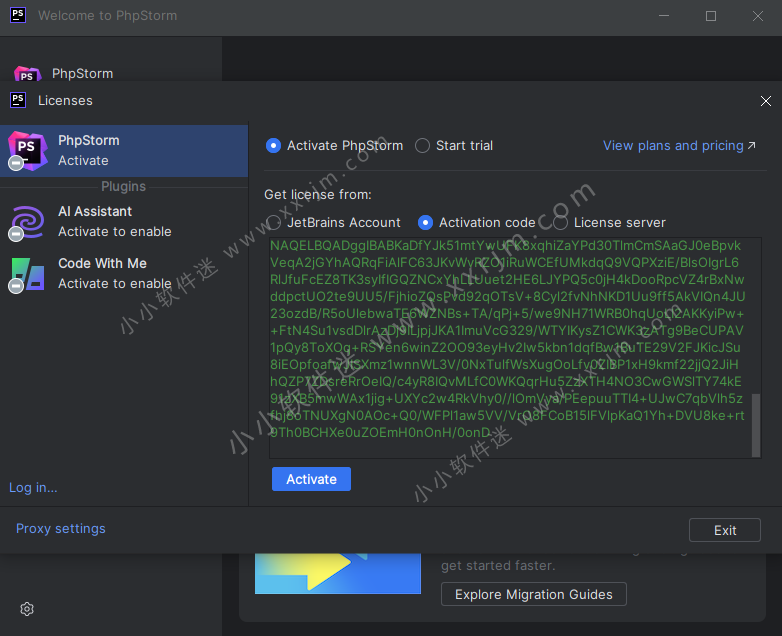Click Explore Migration Guides in Welcome window
Image resolution: width=782 pixels, height=636 pixels.
click(x=534, y=594)
